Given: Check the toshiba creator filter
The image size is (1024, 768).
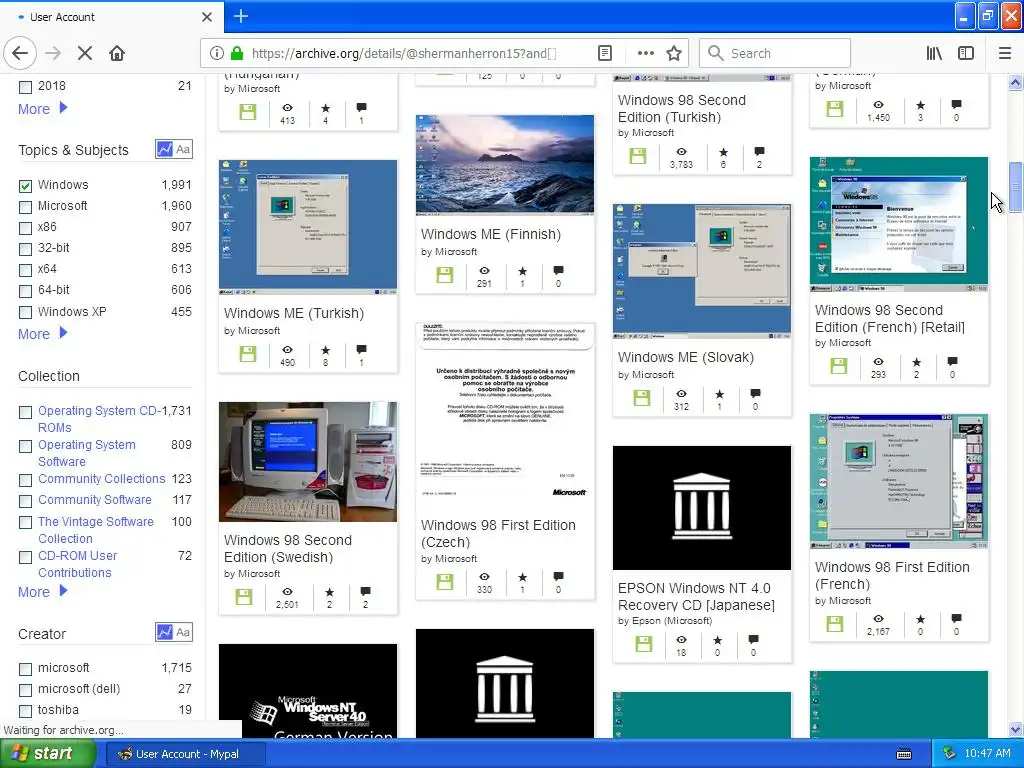Looking at the screenshot, I should (25, 711).
